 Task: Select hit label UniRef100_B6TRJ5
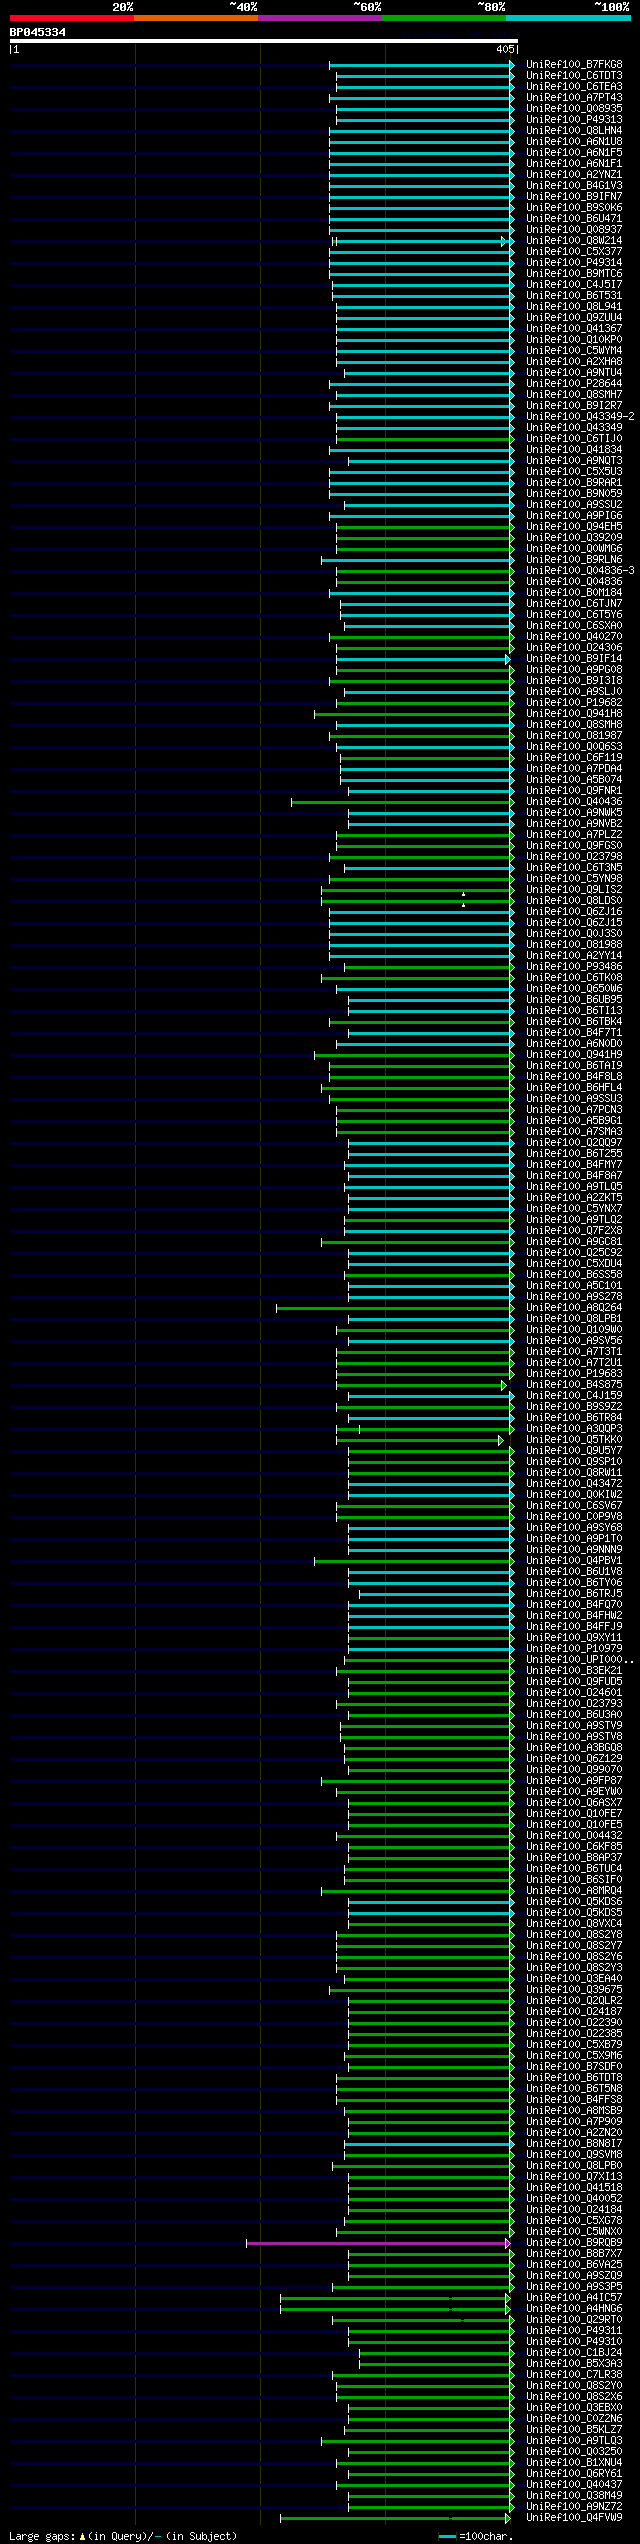[x=574, y=1594]
